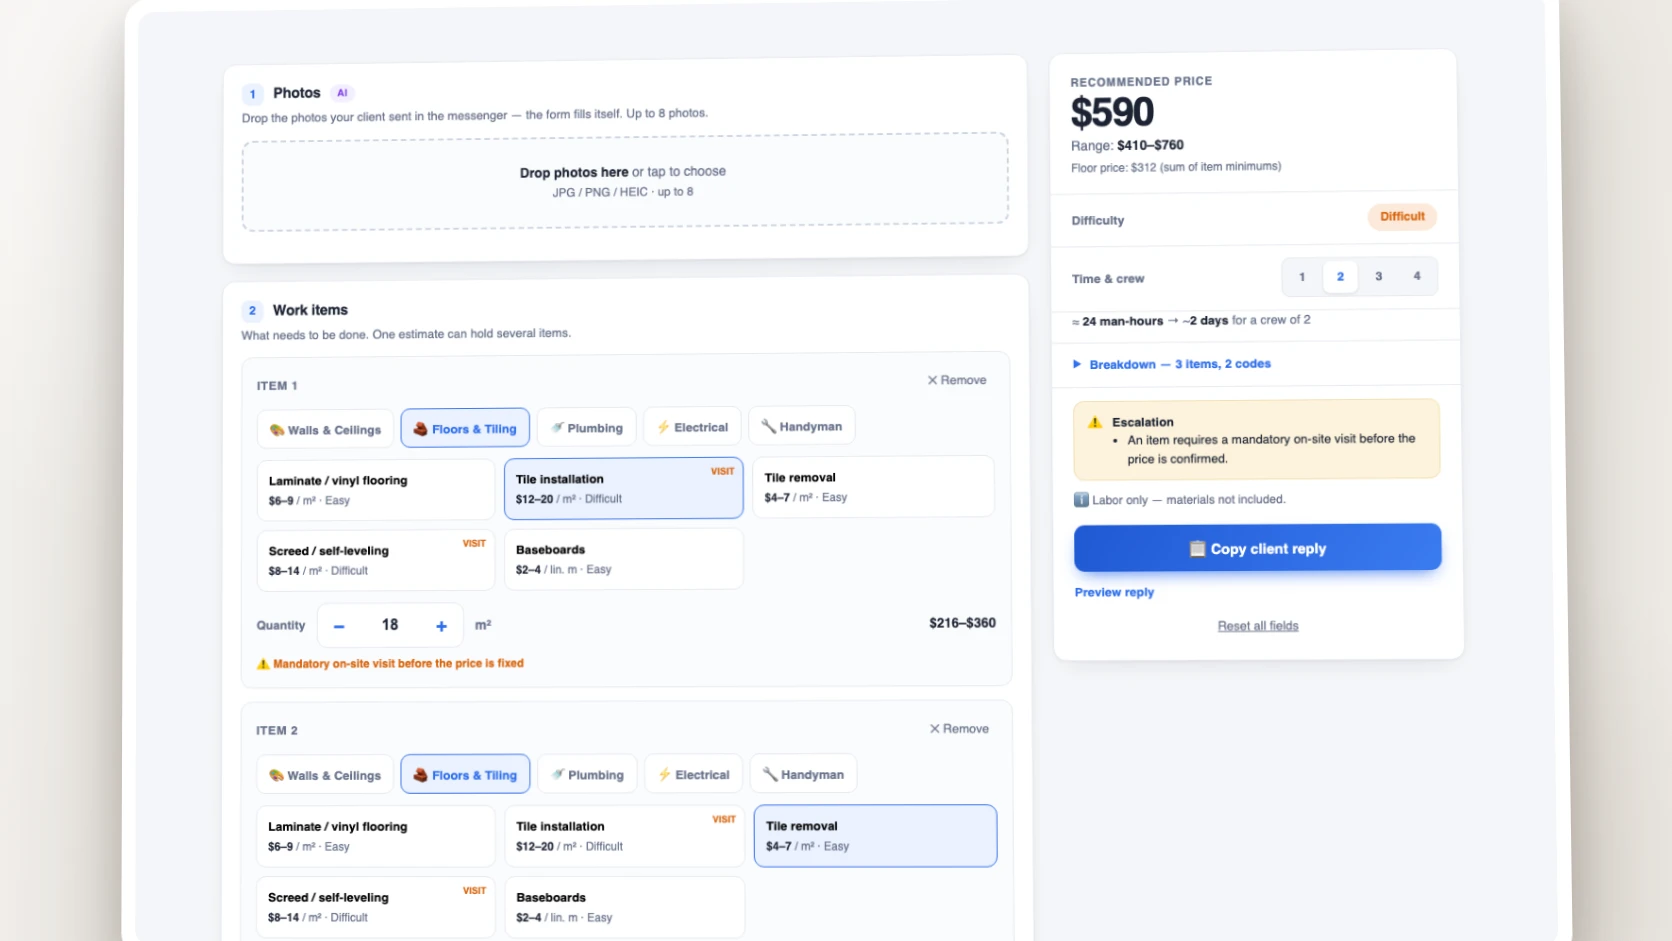Decrease quantity with the minus button
The image size is (1672, 941).
pos(339,626)
